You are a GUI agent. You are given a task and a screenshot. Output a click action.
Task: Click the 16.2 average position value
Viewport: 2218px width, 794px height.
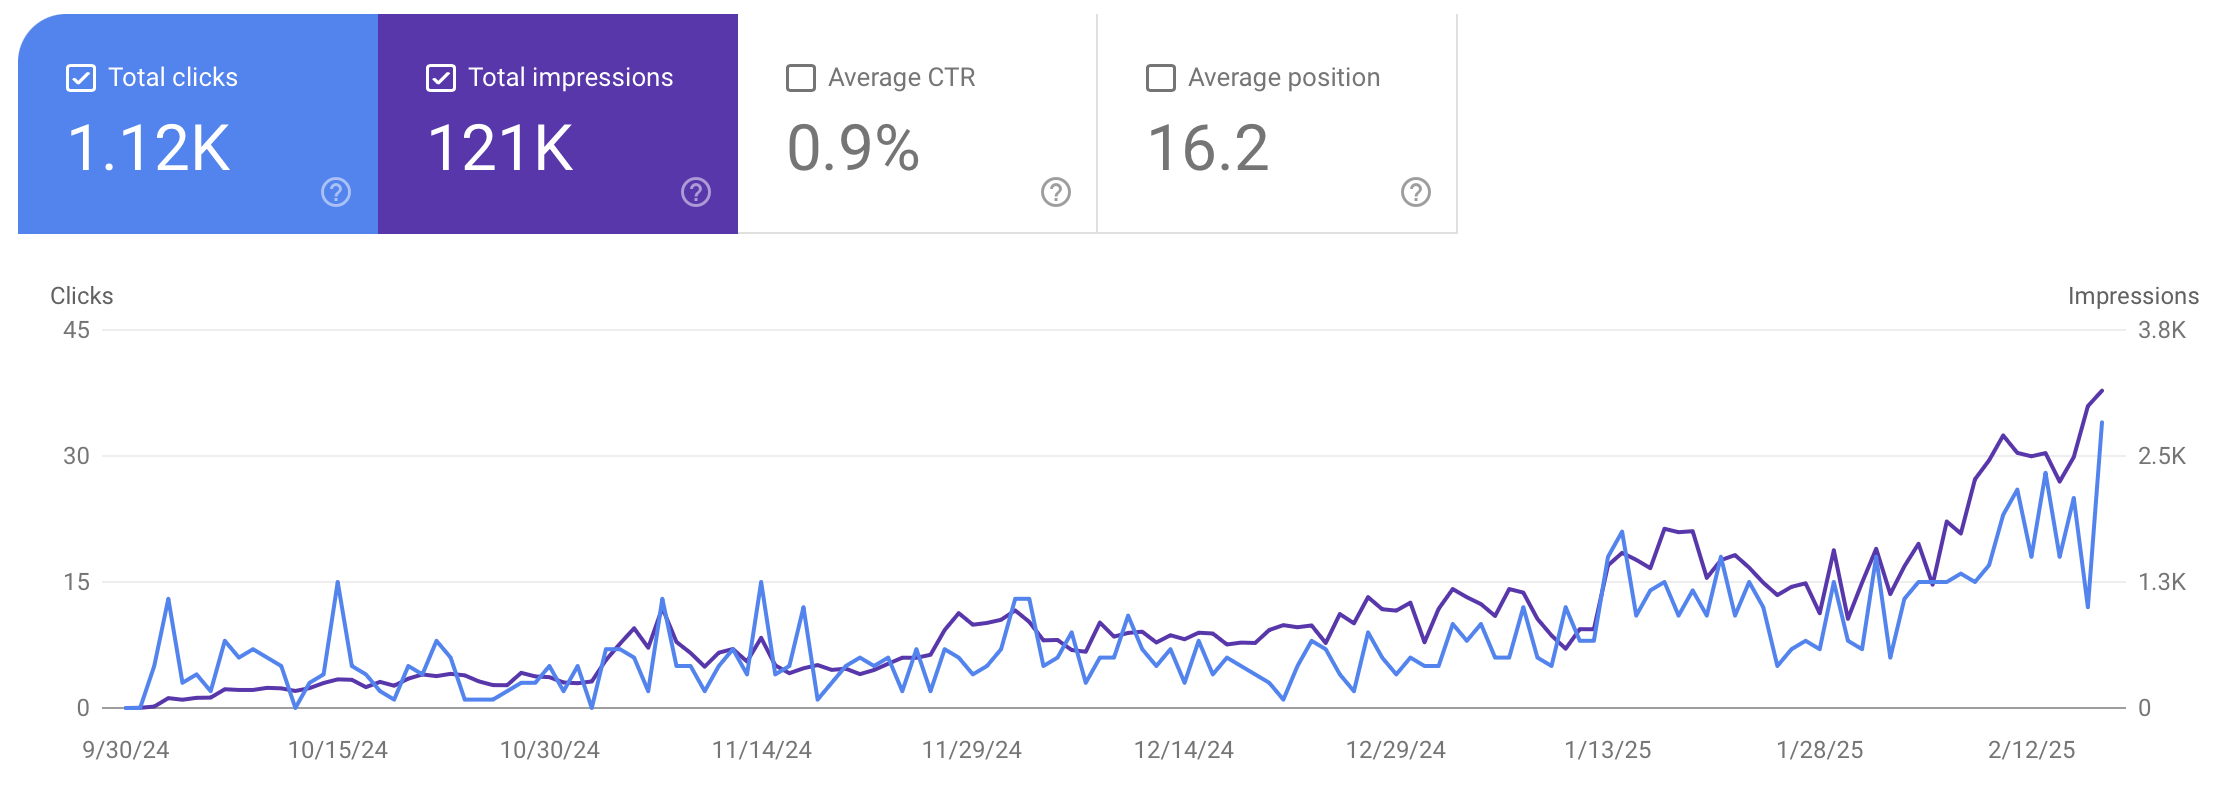(x=1208, y=148)
